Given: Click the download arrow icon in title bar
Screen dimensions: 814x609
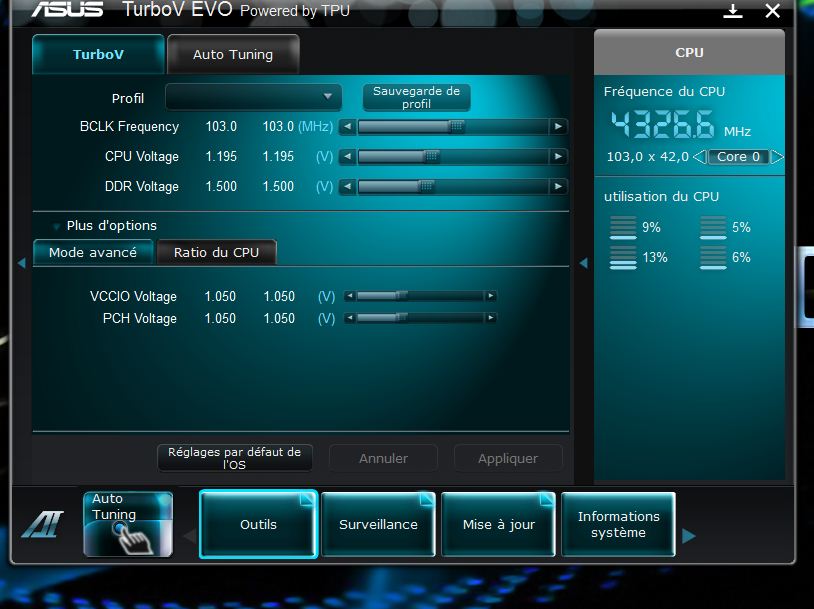Looking at the screenshot, I should [x=733, y=11].
